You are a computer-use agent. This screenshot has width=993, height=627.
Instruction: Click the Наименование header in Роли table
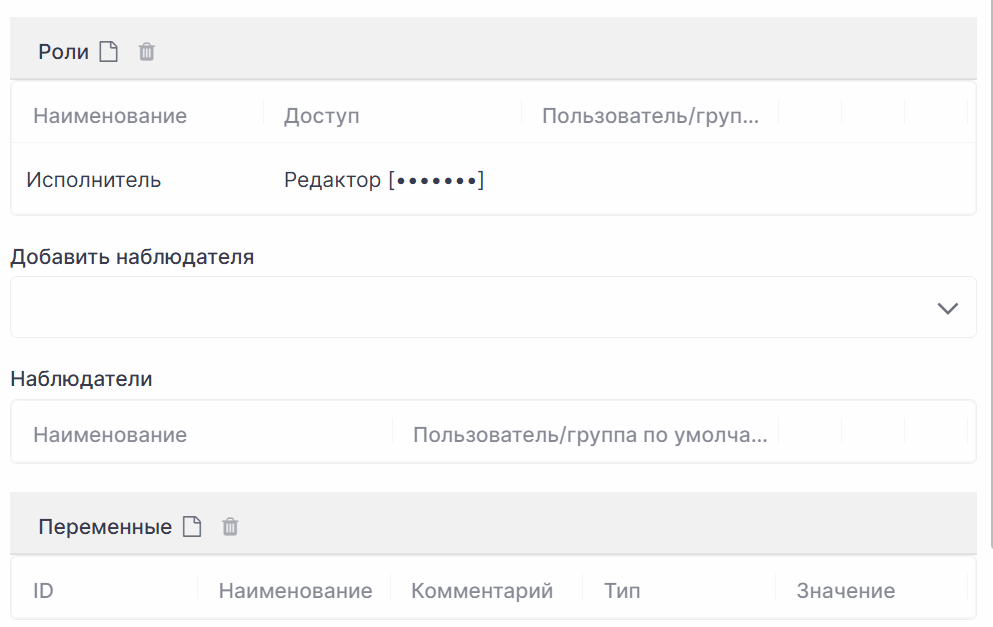110,116
